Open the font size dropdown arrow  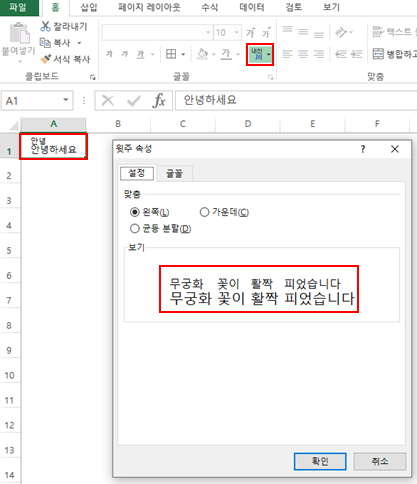[236, 33]
